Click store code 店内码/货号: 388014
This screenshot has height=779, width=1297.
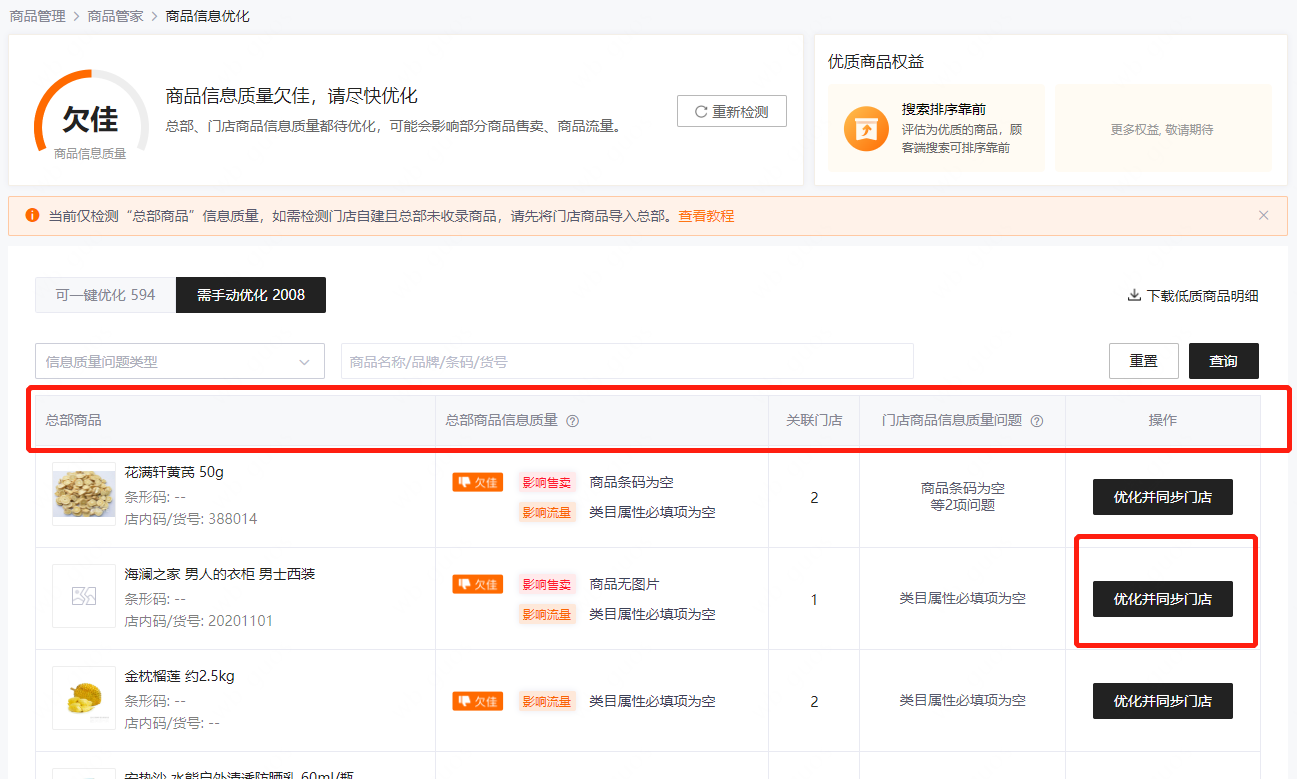191,519
